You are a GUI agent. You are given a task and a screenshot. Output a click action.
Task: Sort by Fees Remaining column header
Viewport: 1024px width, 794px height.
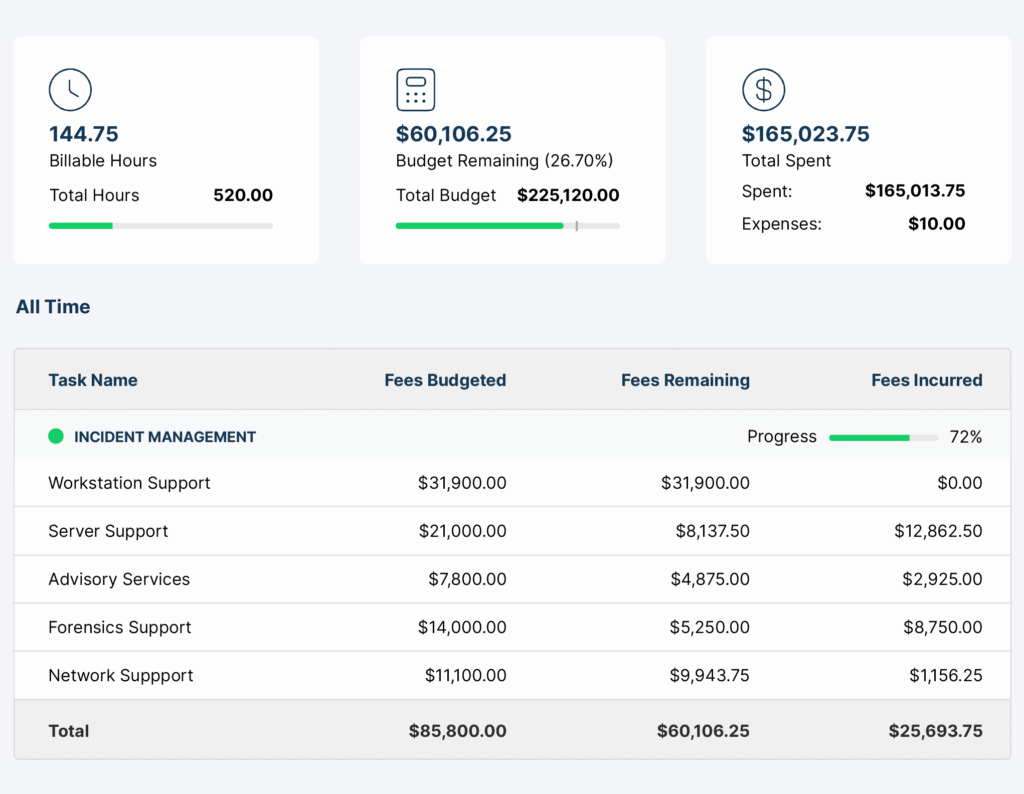[x=685, y=380]
